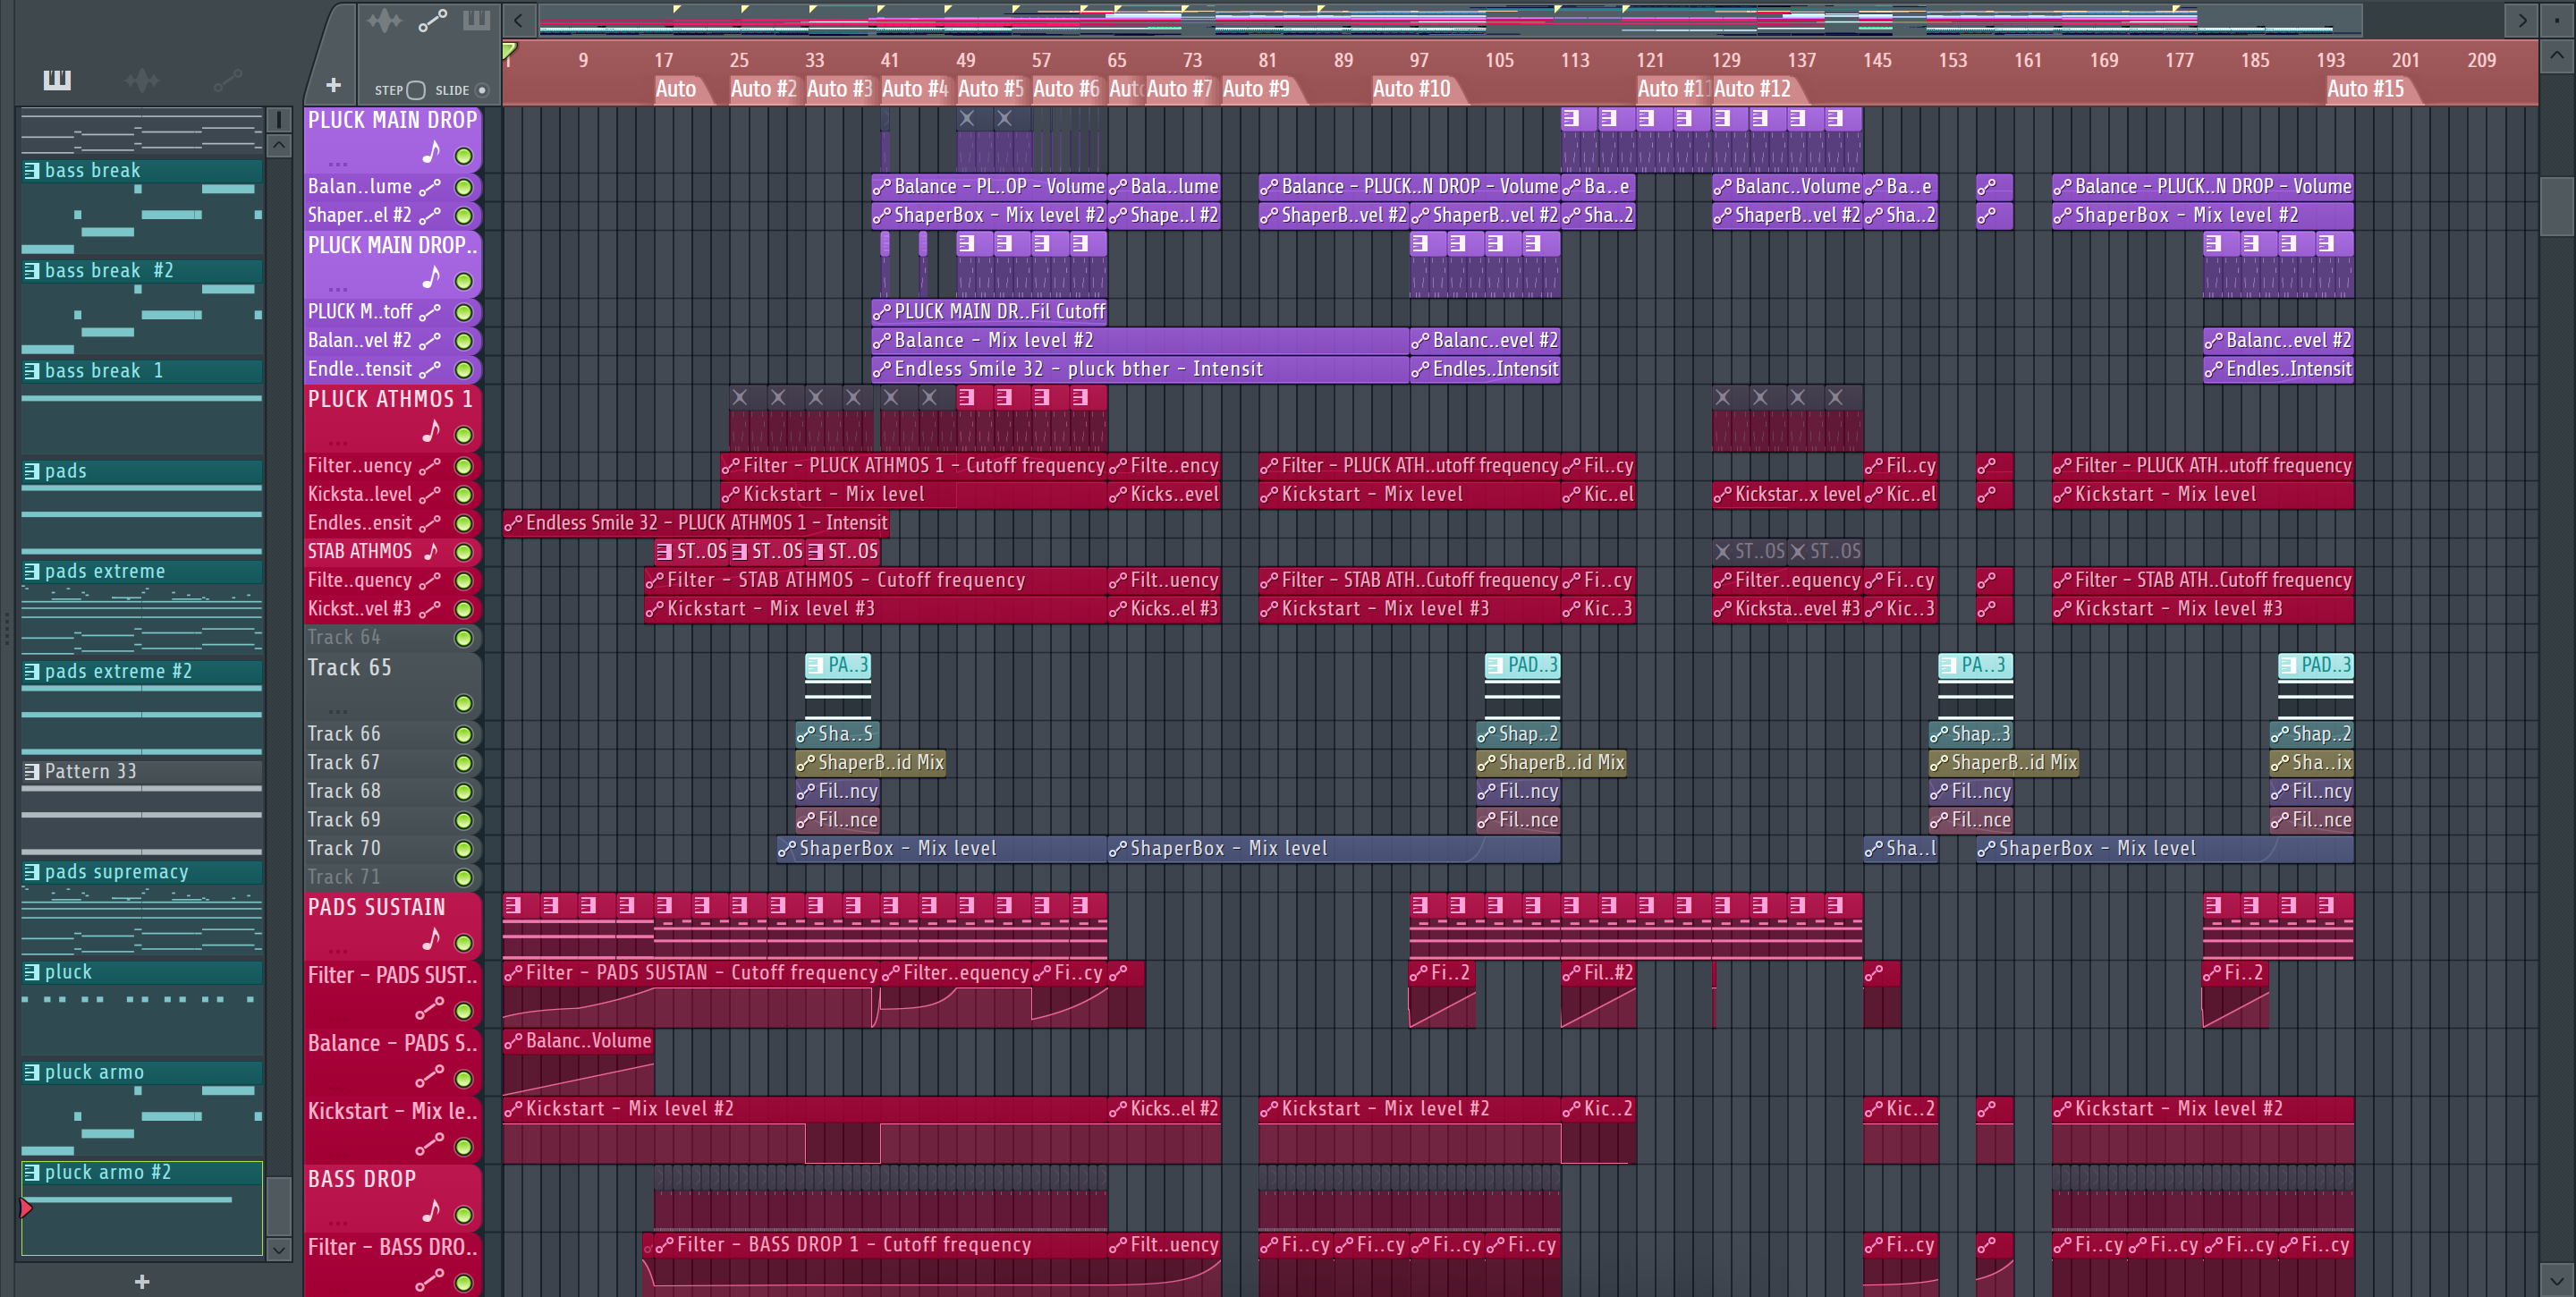Mute the PADS SUSTAIN track
The width and height of the screenshot is (2576, 1297).
coord(464,943)
